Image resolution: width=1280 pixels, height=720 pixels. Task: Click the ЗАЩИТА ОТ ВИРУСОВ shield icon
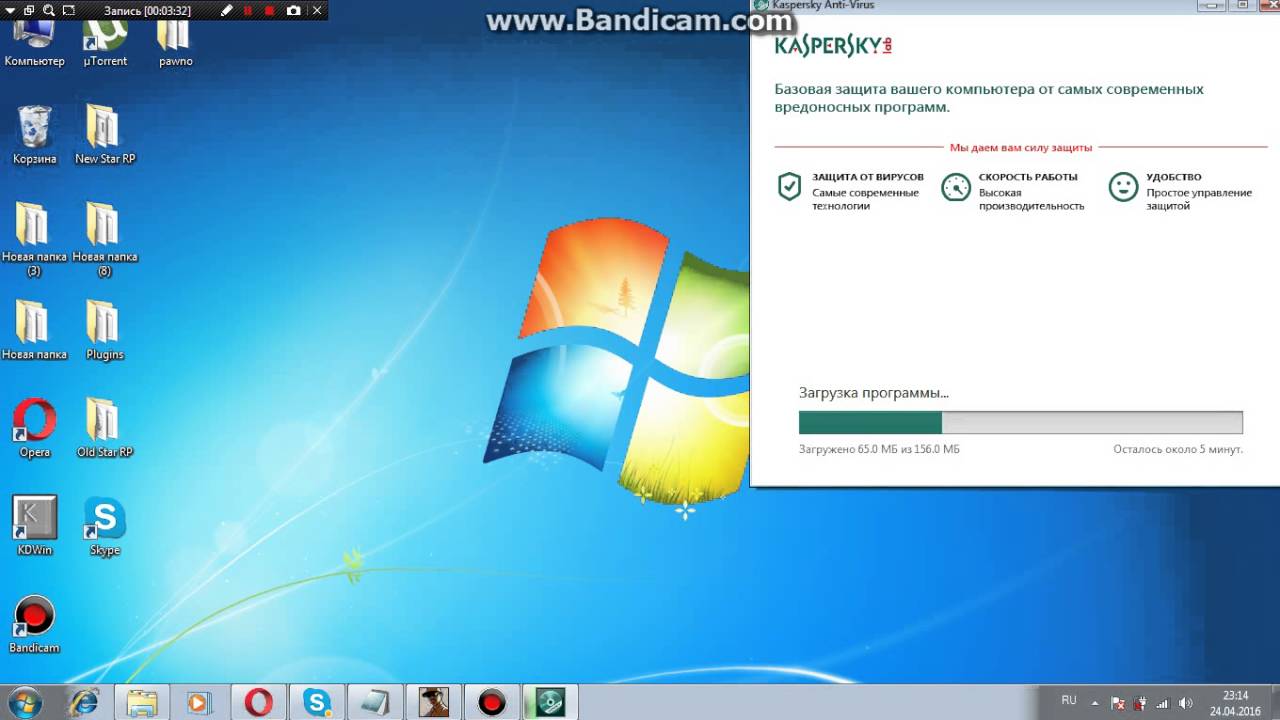coord(790,187)
